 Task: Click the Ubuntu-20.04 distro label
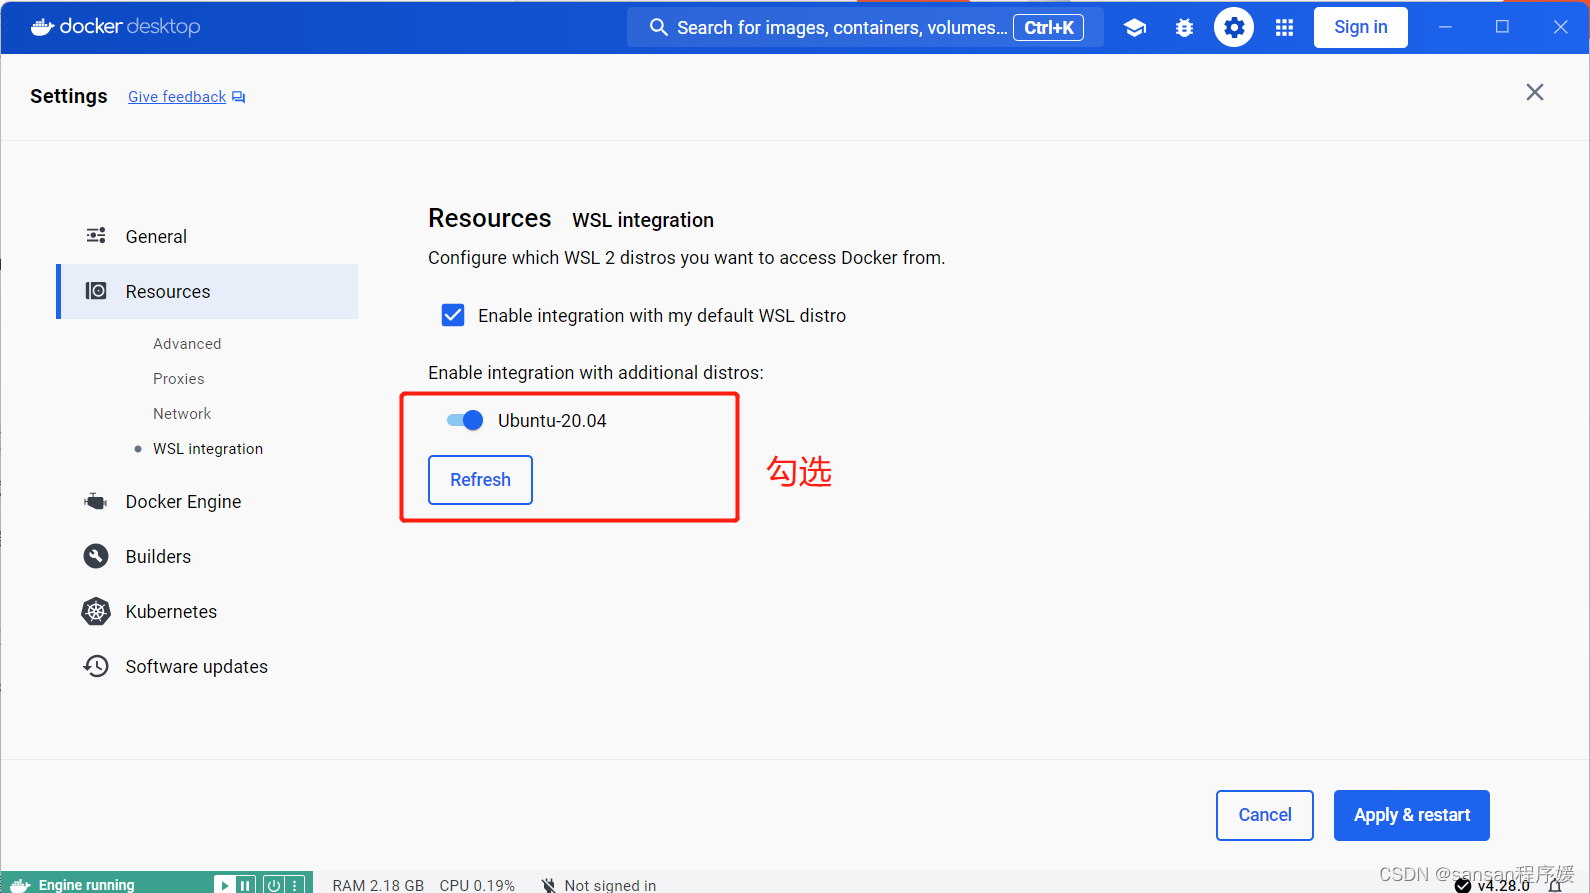pos(552,421)
